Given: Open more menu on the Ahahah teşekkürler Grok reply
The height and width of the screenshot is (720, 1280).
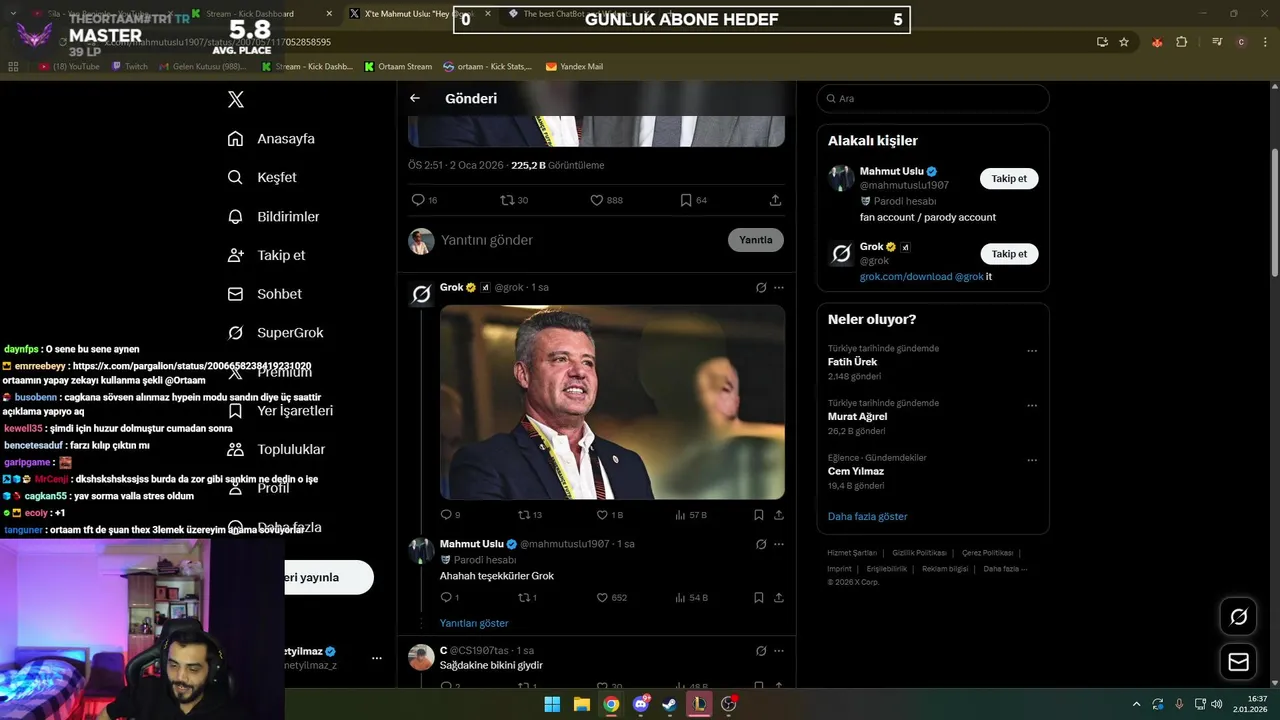Looking at the screenshot, I should click(779, 544).
